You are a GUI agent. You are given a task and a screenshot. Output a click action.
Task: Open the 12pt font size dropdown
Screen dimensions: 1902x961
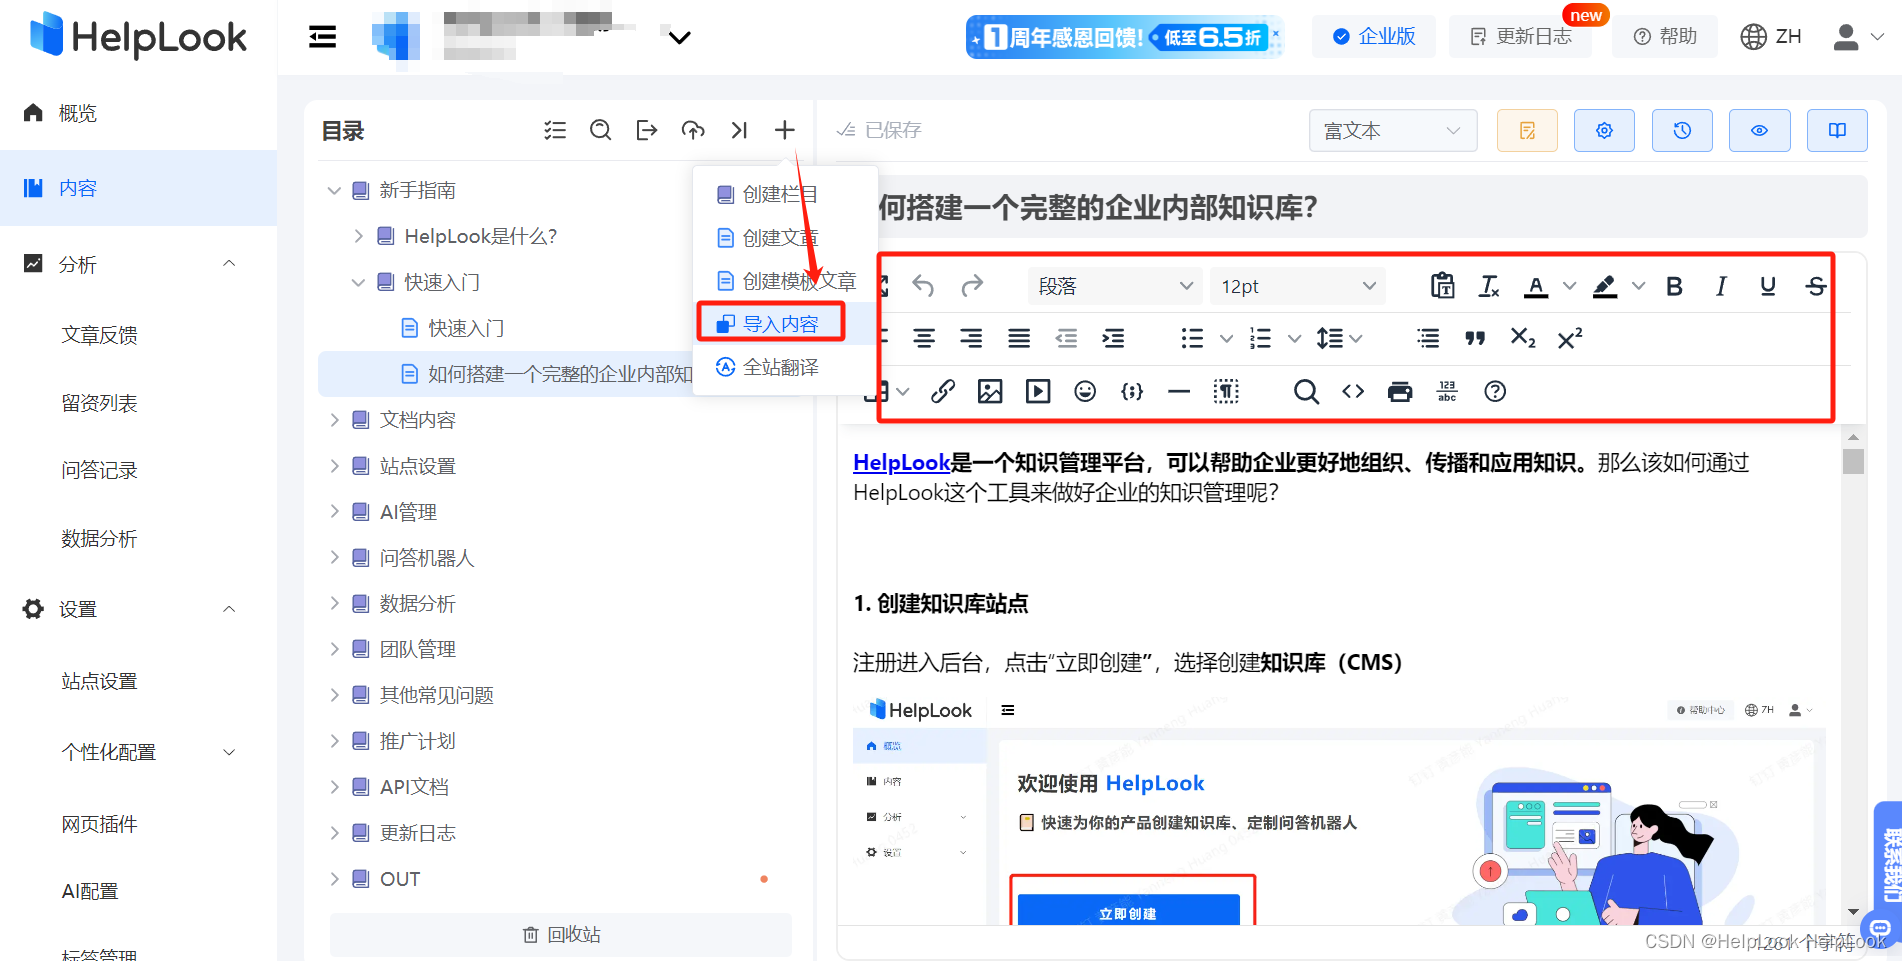pos(1297,286)
